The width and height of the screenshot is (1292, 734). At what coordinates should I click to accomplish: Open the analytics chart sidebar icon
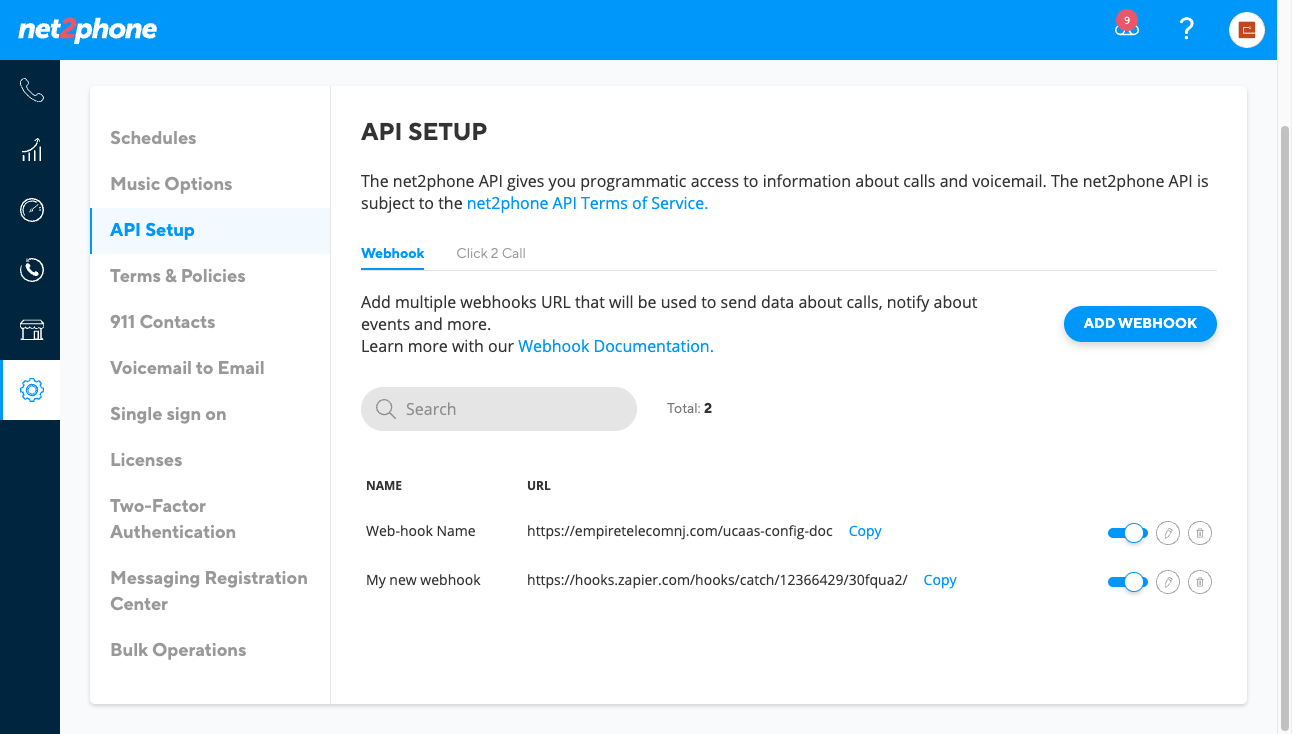(31, 150)
